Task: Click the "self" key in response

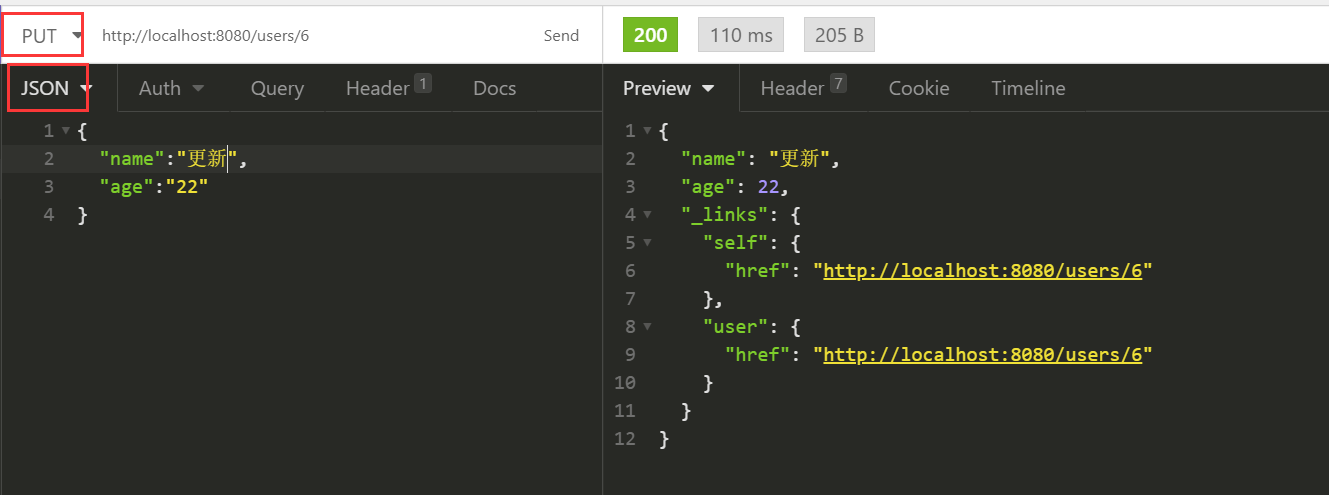Action: [736, 243]
